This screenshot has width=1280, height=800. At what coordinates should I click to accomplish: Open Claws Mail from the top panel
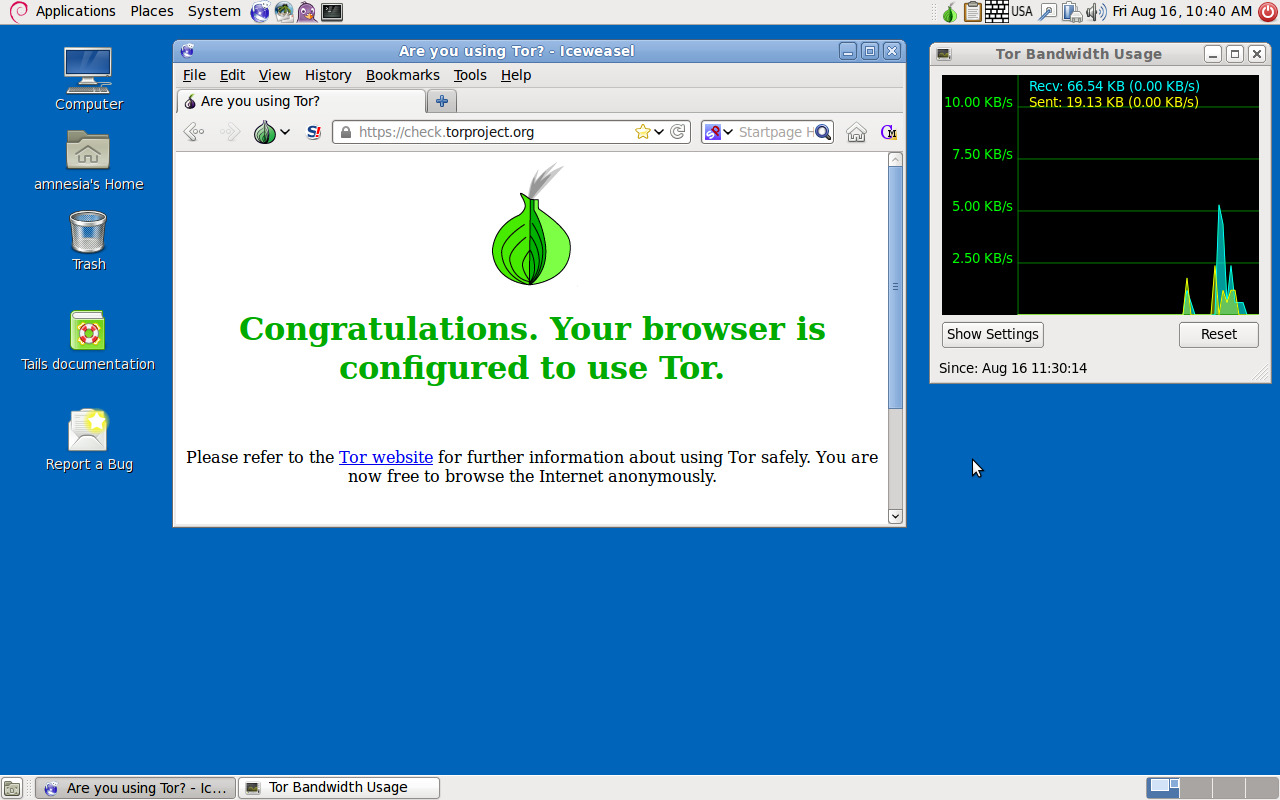click(283, 12)
